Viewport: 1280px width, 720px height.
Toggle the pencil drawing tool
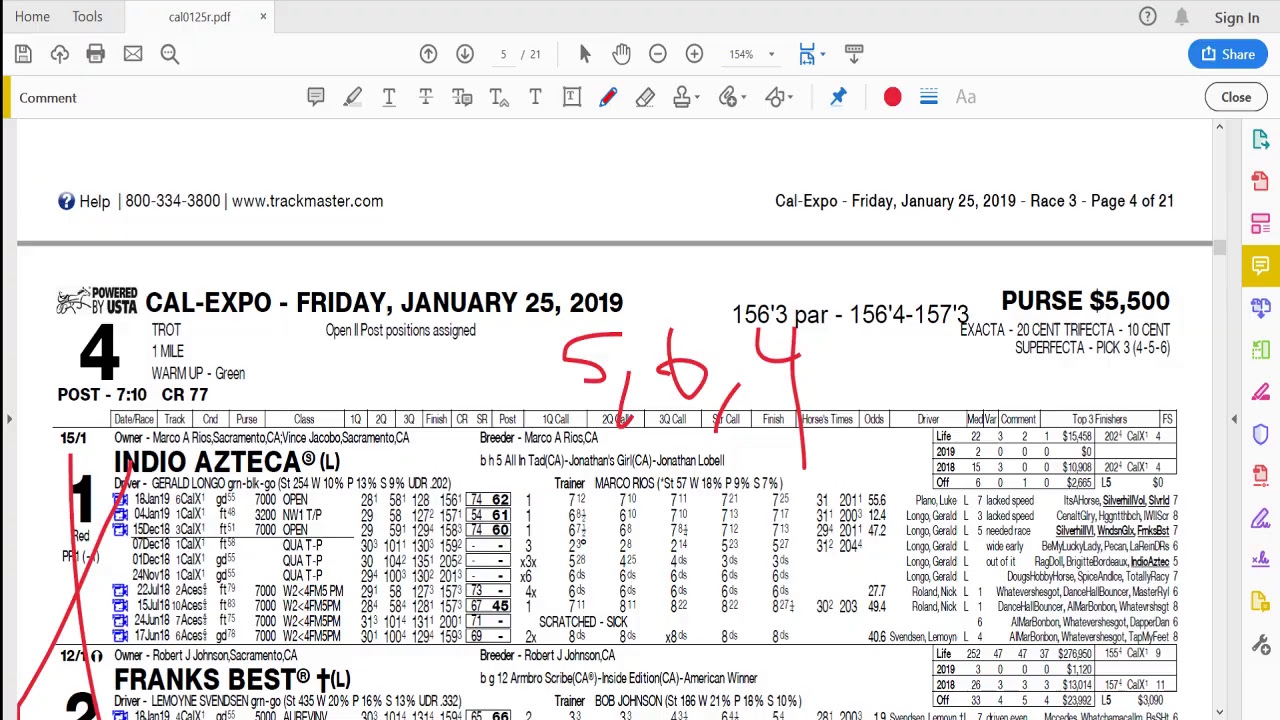608,97
